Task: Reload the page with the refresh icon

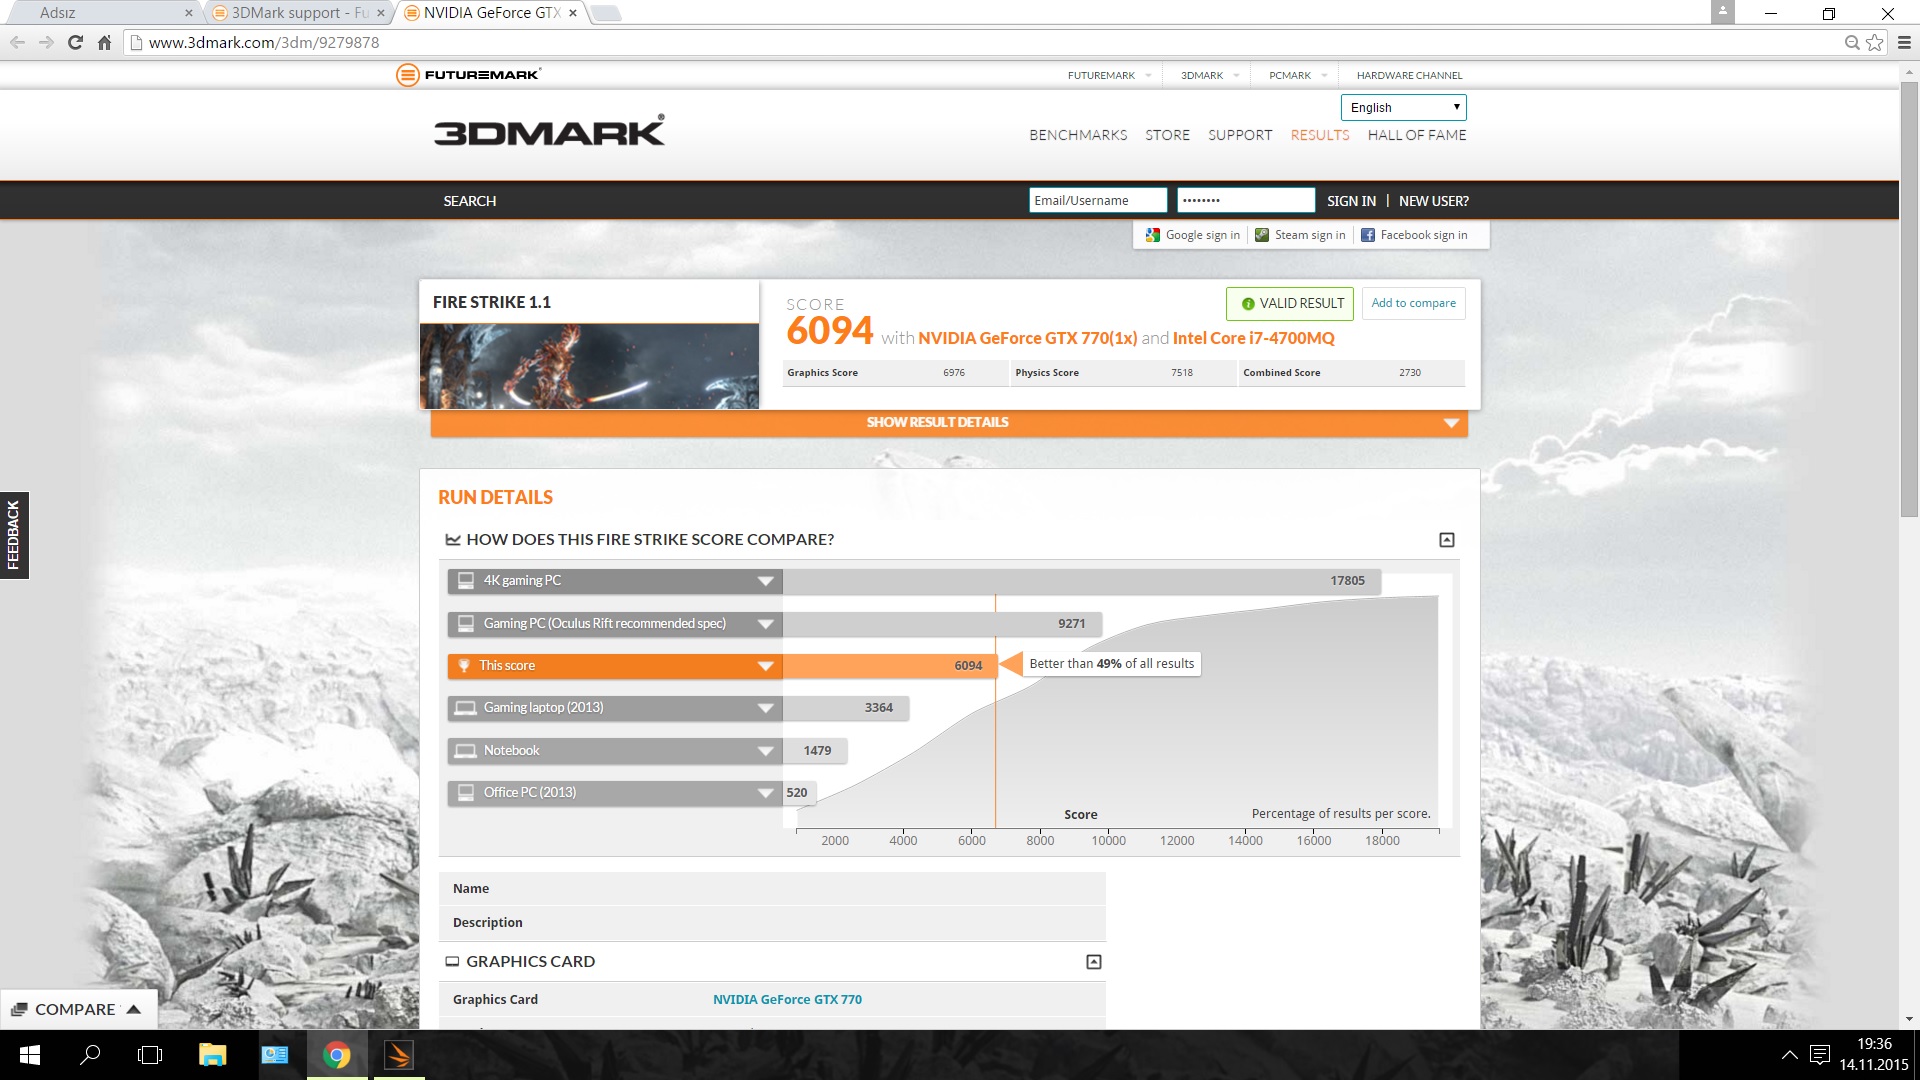Action: pyautogui.click(x=75, y=42)
